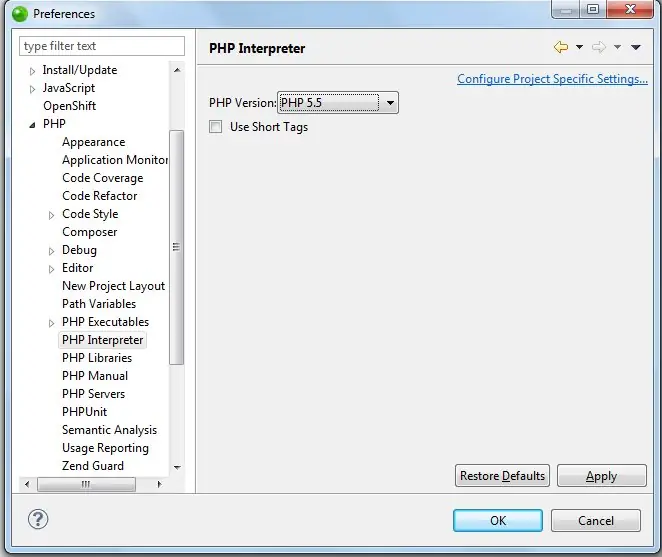Select the Appearance preference page
The height and width of the screenshot is (557, 662).
(x=94, y=142)
